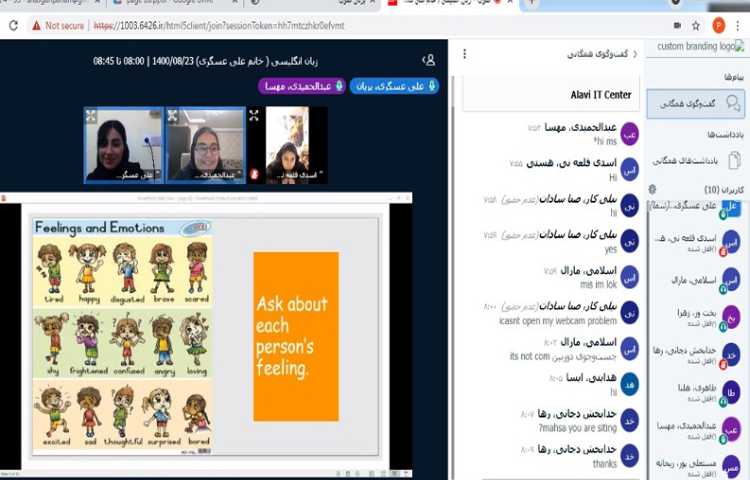This screenshot has height=480, width=750.
Task: Click chat message "mis im lok"
Action: (x=598, y=284)
